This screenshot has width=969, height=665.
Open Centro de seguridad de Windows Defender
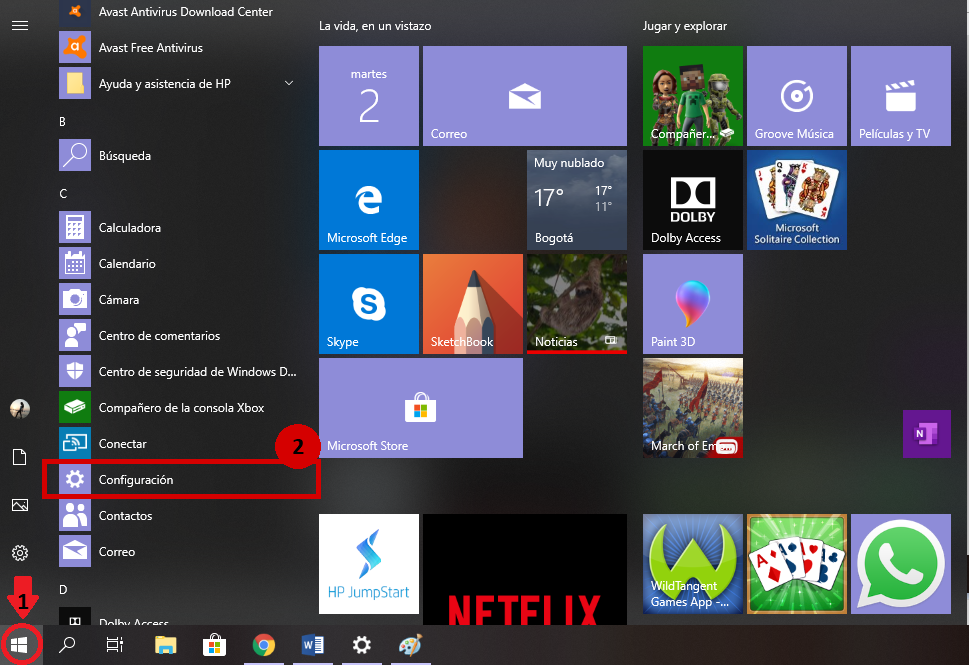179,371
